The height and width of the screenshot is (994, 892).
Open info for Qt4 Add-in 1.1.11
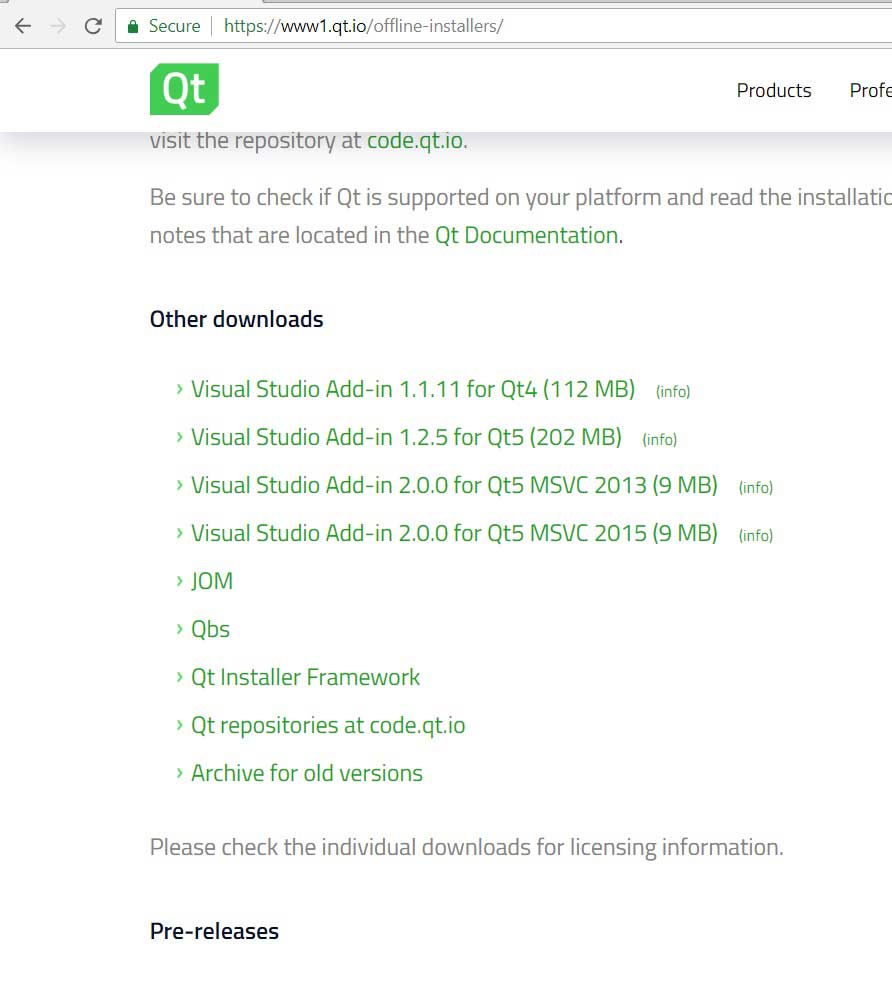[673, 391]
